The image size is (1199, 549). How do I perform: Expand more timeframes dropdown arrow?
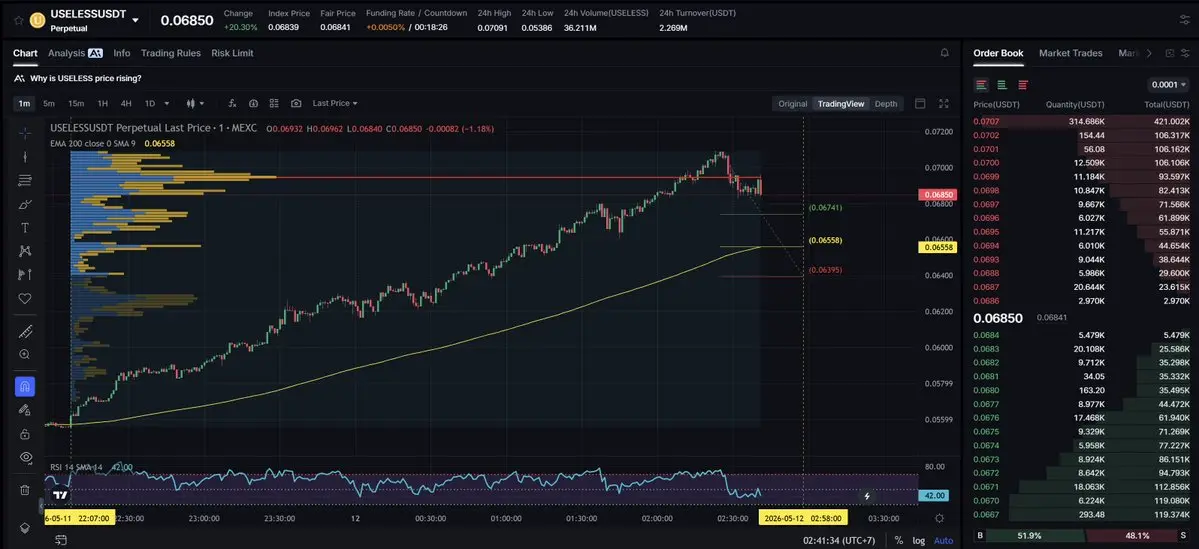[167, 103]
